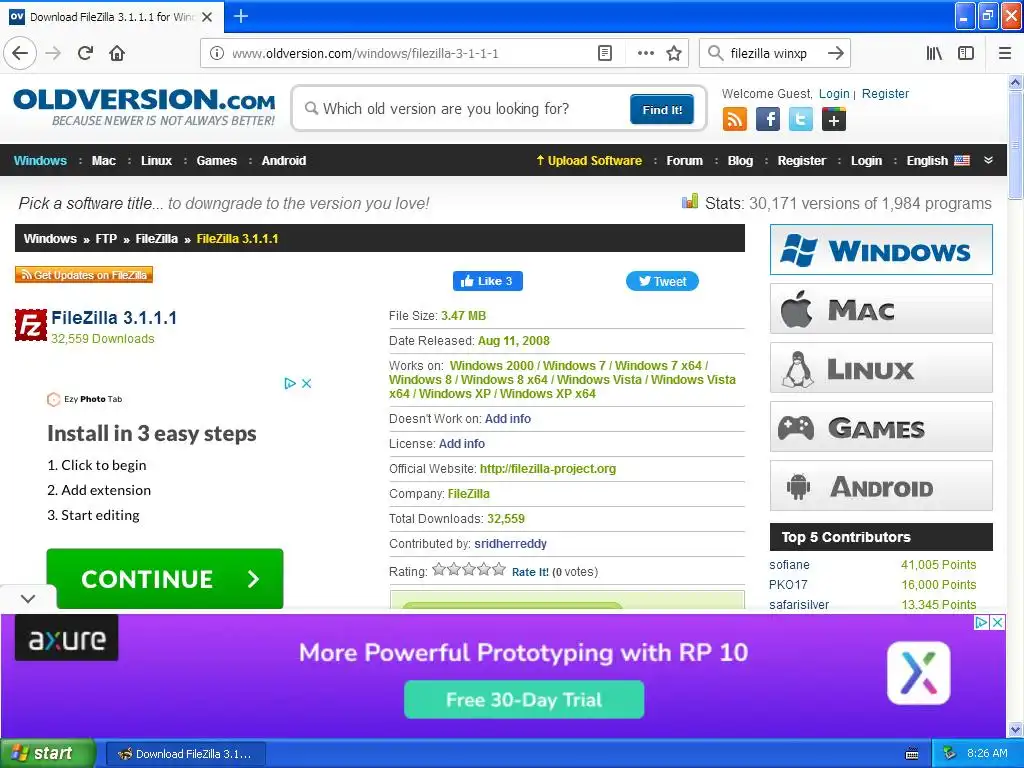
Task: Click Login link beside Welcome Guest
Action: (834, 93)
